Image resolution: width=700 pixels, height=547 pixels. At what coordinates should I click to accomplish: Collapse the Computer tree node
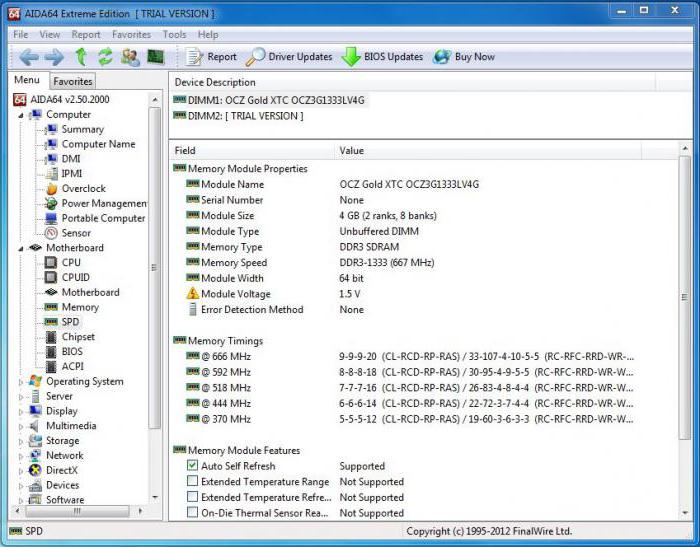(x=21, y=115)
